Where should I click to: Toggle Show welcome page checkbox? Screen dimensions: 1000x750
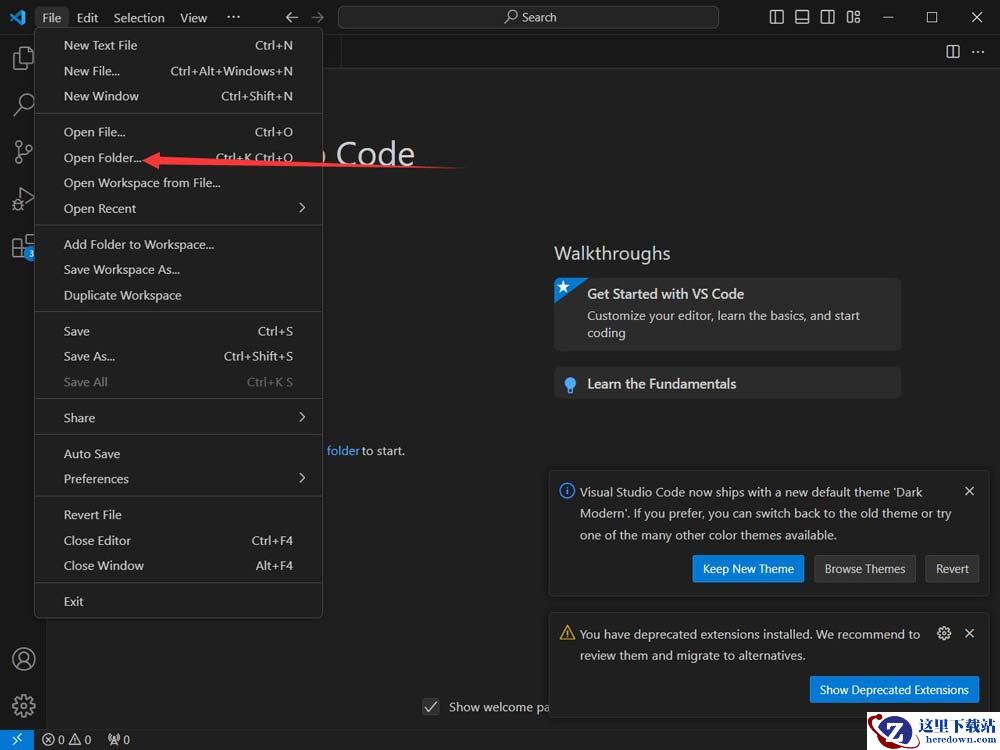[x=431, y=707]
